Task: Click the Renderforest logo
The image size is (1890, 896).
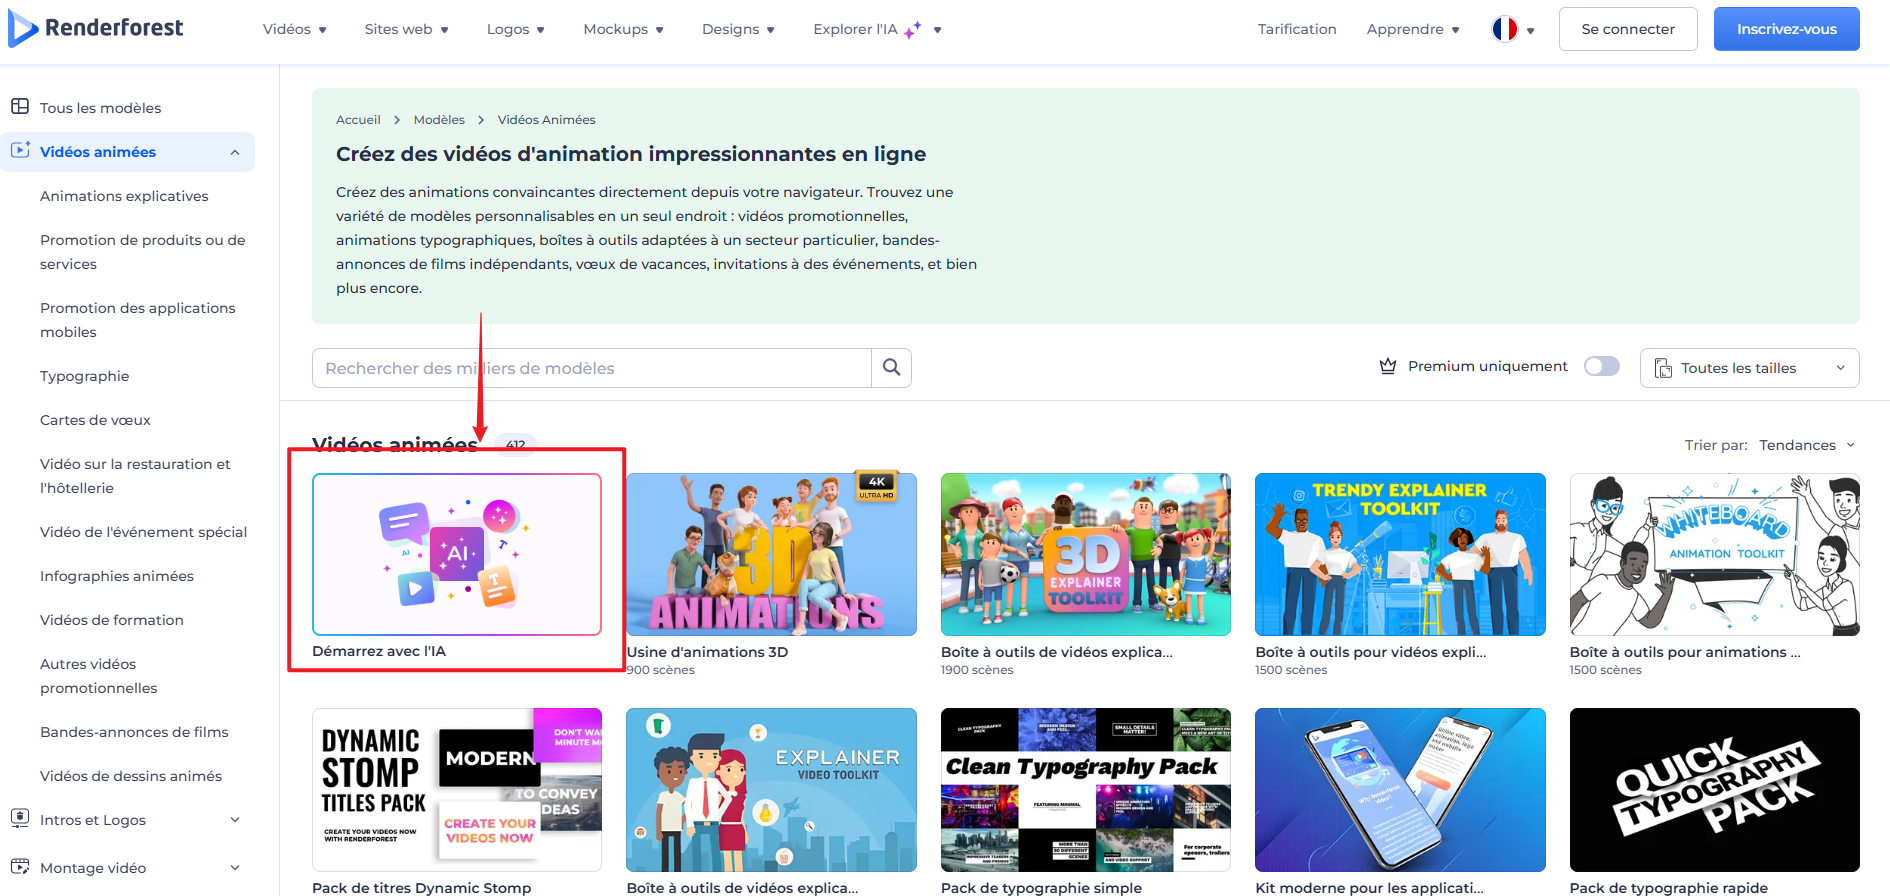Action: 96,28
